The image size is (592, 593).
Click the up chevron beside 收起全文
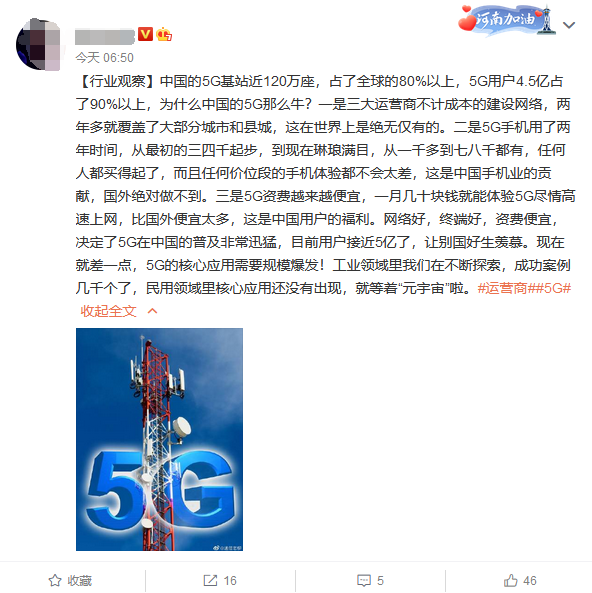tap(152, 311)
